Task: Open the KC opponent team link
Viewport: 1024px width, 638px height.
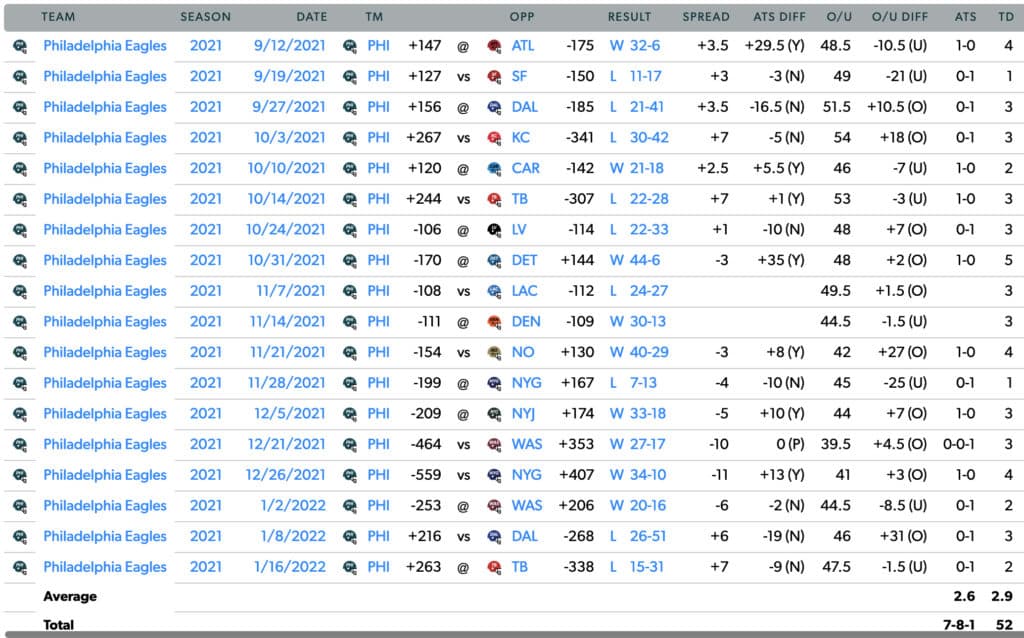Action: [520, 138]
